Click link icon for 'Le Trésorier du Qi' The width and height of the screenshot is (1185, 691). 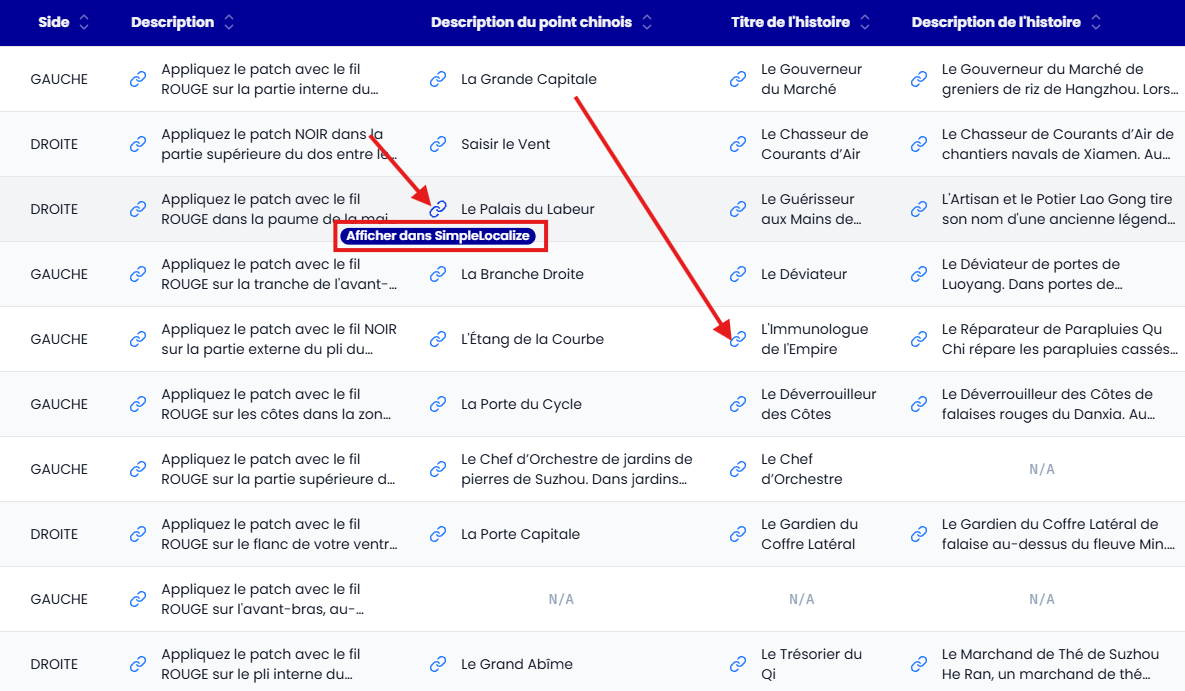click(738, 664)
